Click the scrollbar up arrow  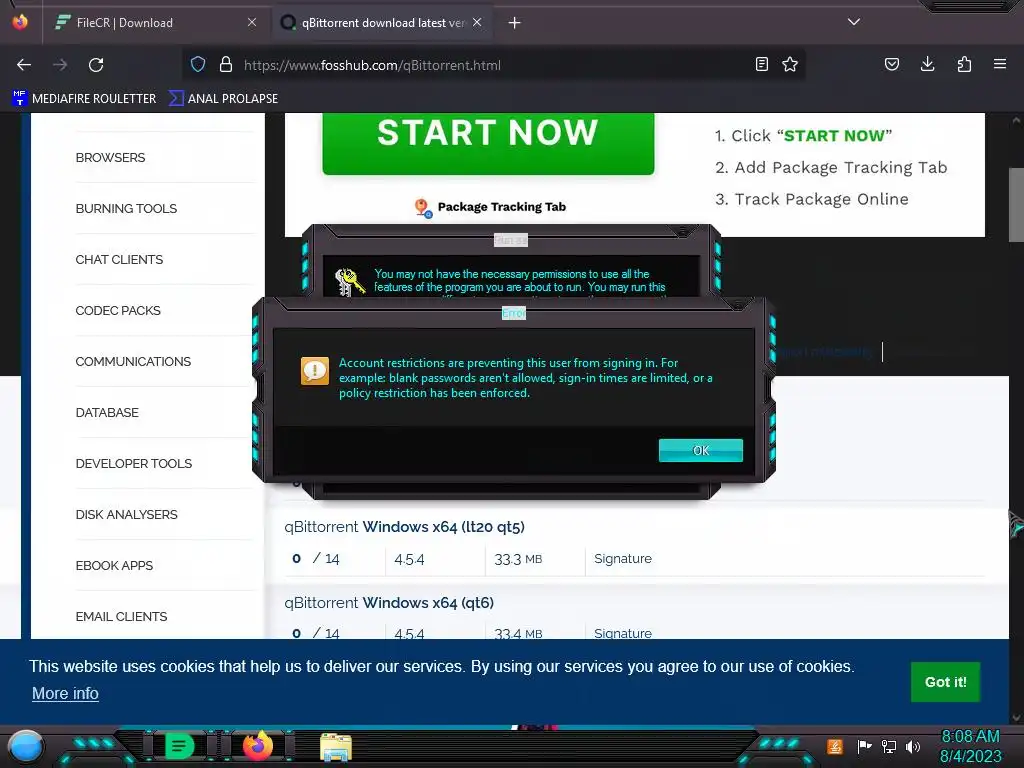1016,120
